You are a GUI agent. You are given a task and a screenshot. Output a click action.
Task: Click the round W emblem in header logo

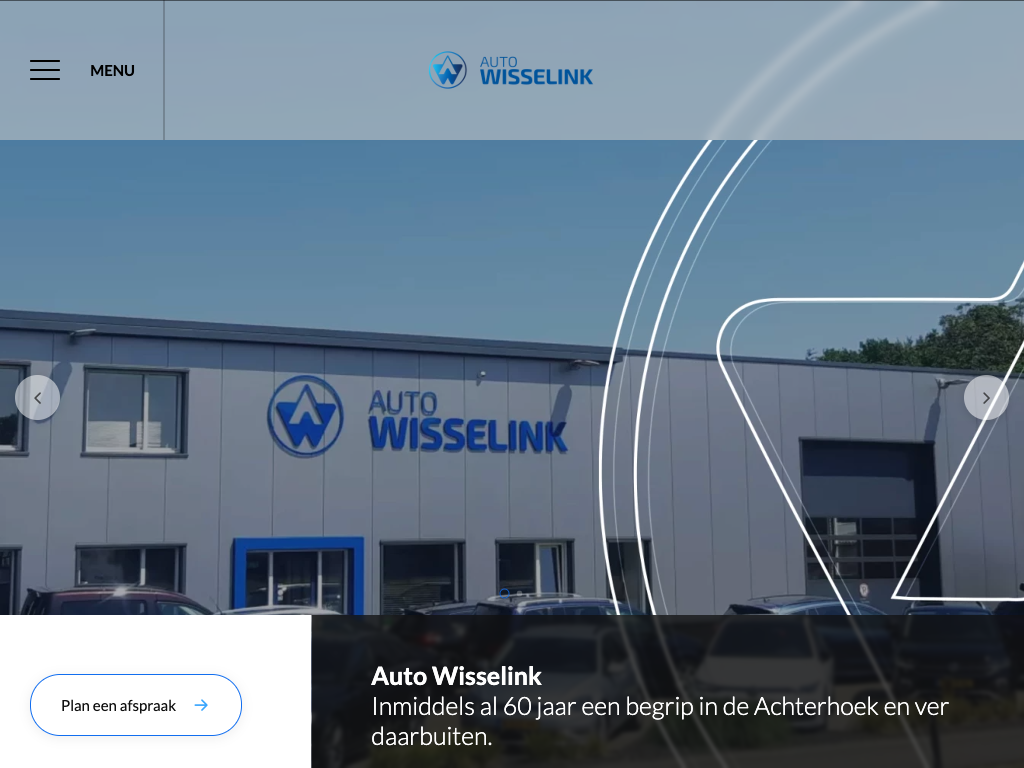point(448,70)
